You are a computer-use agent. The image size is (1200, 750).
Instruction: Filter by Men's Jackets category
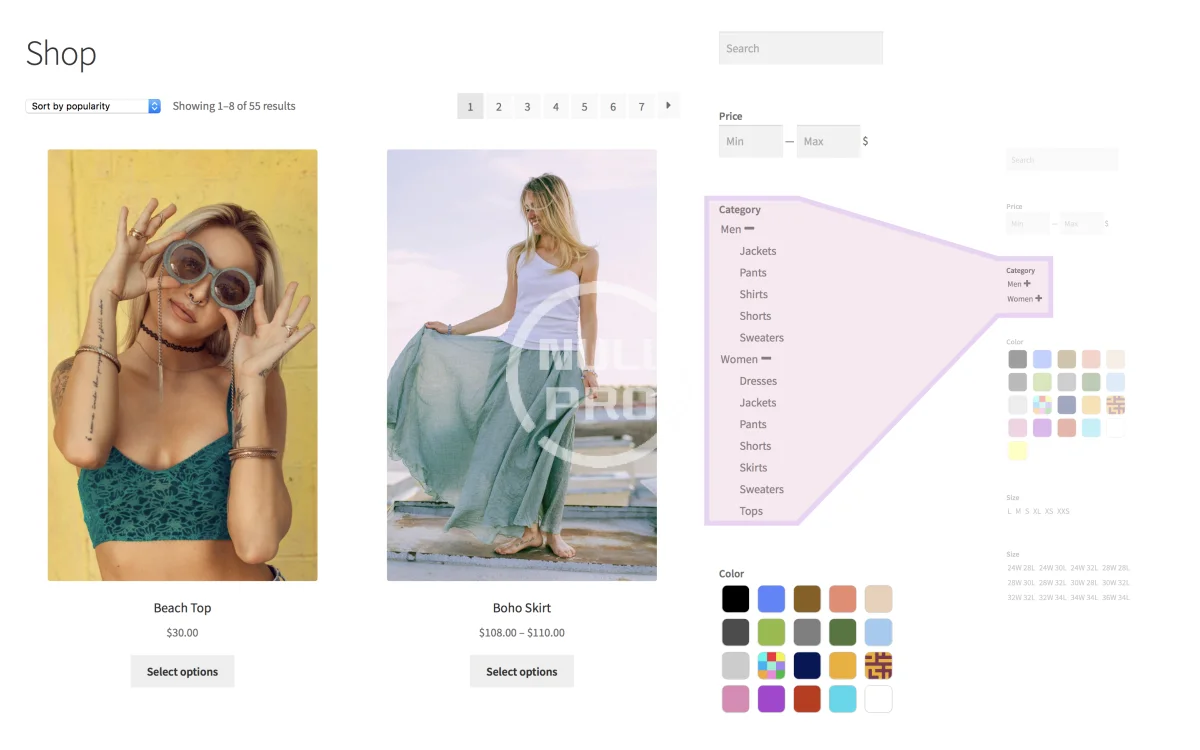pos(757,251)
